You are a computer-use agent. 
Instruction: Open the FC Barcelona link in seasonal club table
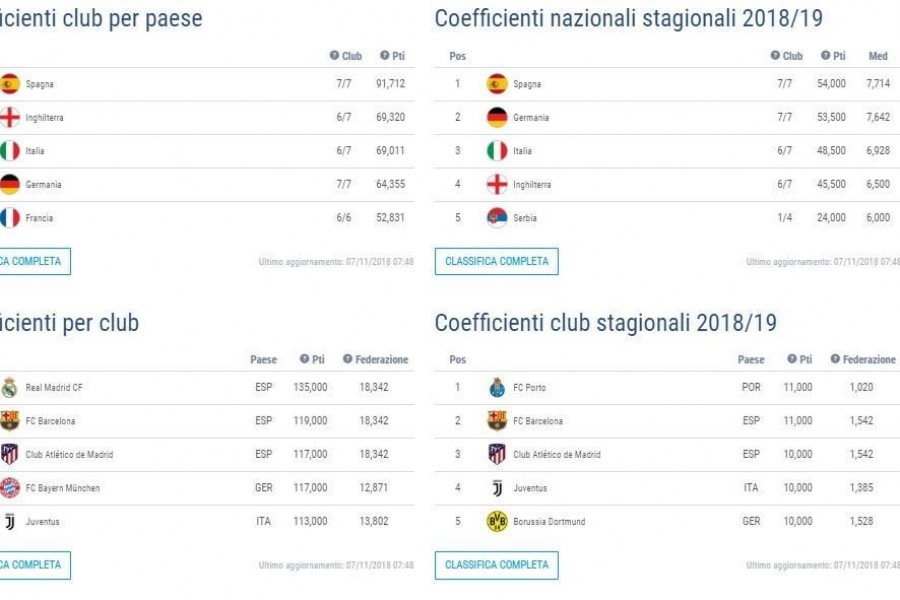[x=538, y=421]
